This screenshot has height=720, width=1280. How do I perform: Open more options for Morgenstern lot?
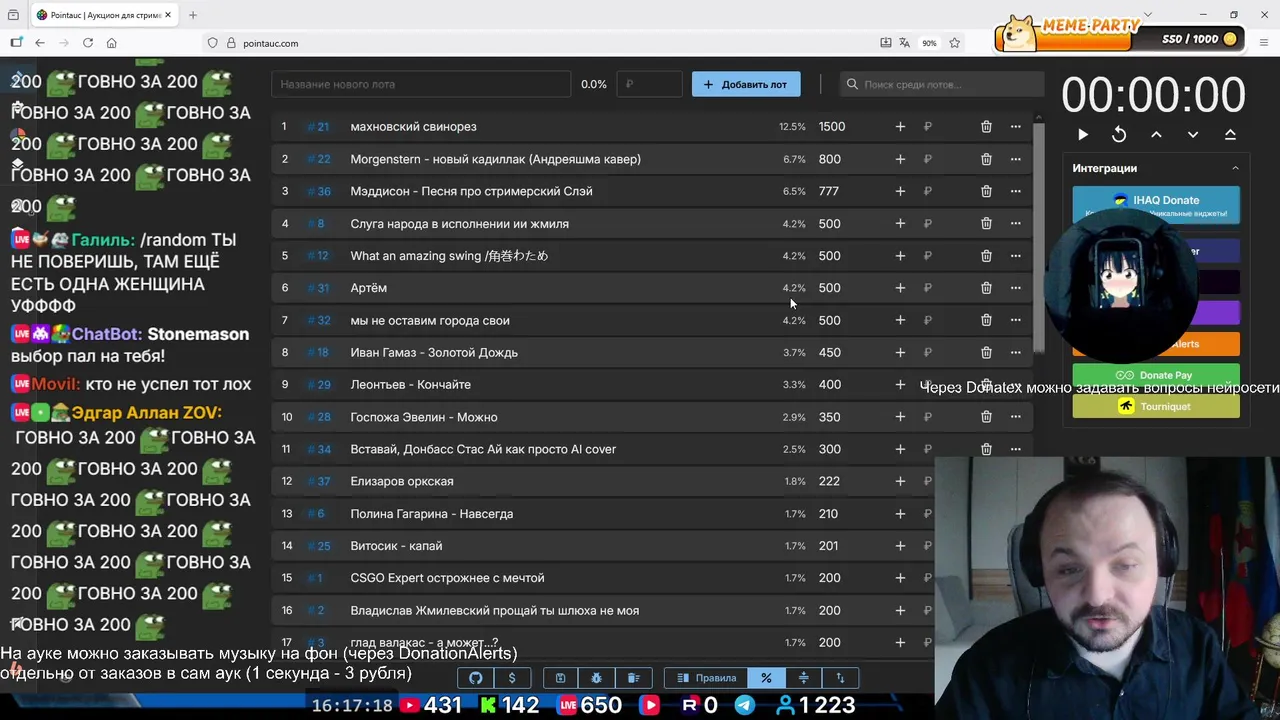1015,159
